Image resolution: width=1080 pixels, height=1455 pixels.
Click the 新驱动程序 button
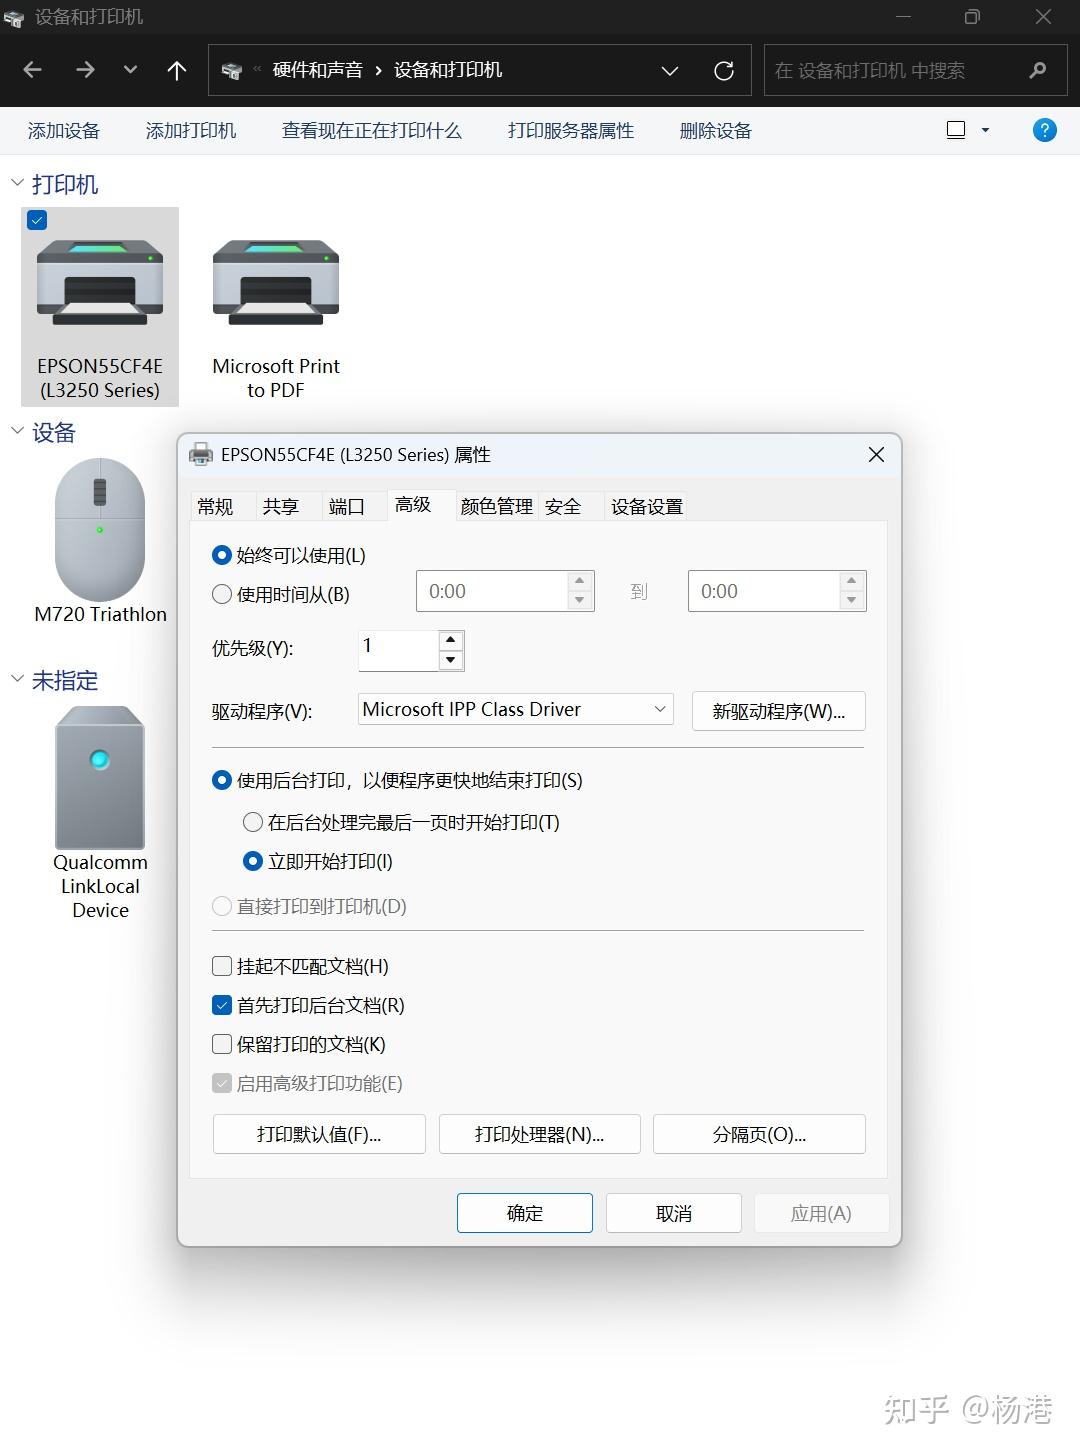(x=778, y=711)
